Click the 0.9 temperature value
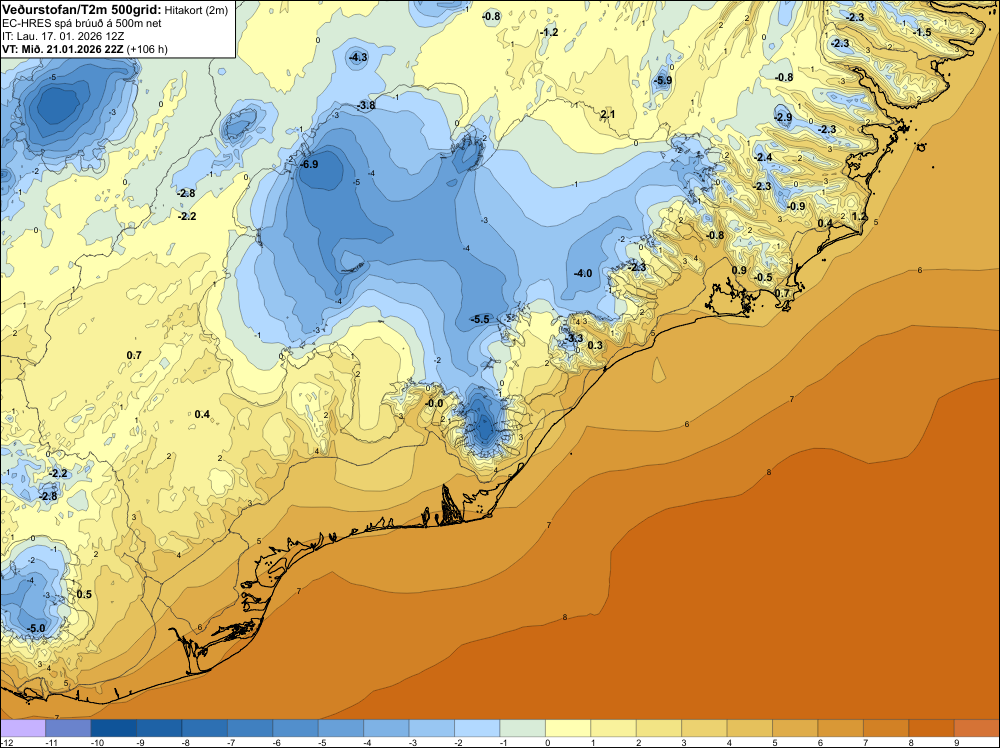Screen dimensions: 1000x748 [x=739, y=270]
